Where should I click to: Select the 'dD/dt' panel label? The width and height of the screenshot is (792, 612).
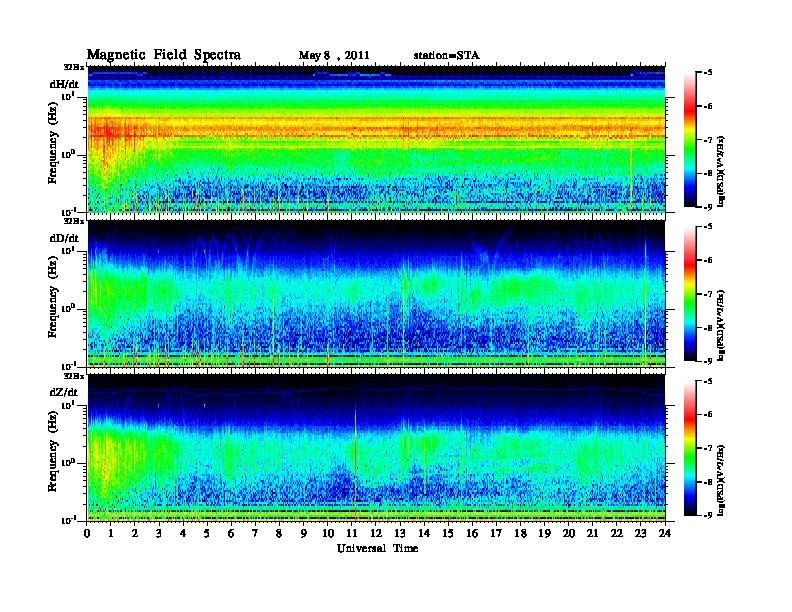pyautogui.click(x=64, y=238)
